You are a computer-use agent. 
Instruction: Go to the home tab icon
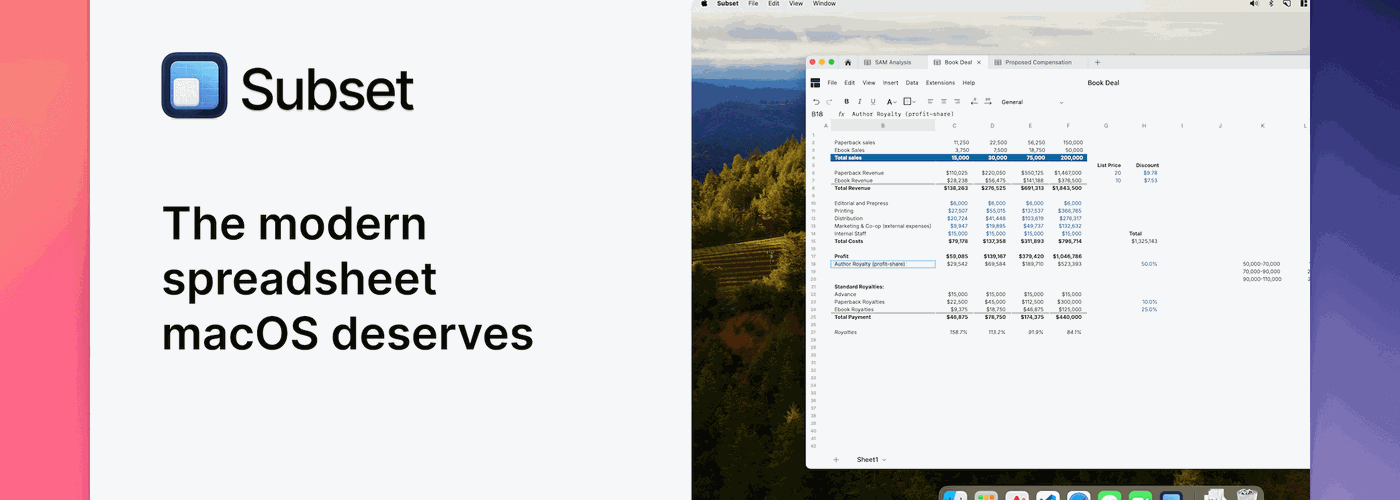847,62
